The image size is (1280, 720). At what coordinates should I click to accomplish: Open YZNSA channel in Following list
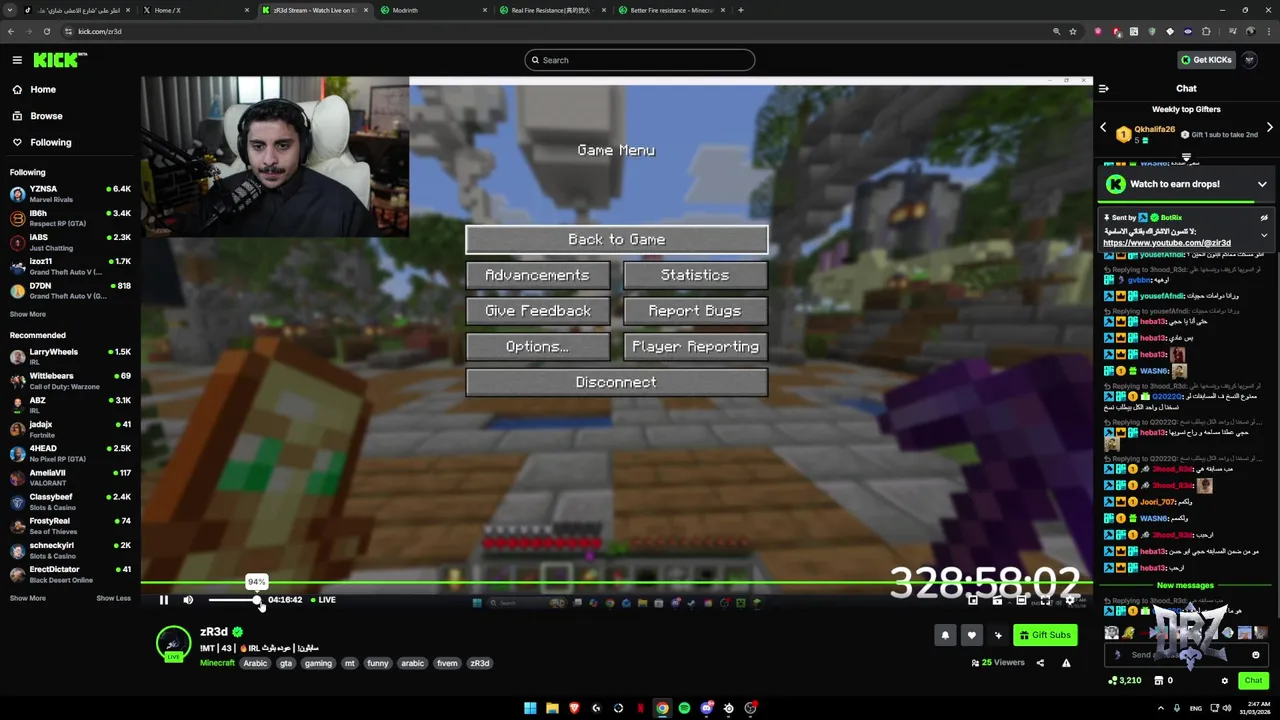tap(70, 193)
